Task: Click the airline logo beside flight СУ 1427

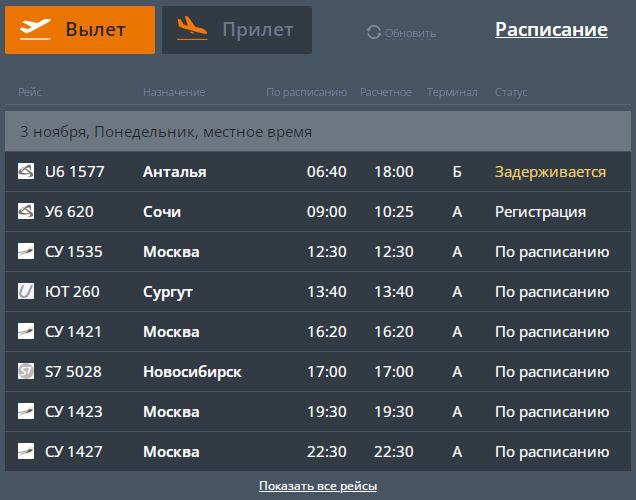Action: (x=26, y=451)
